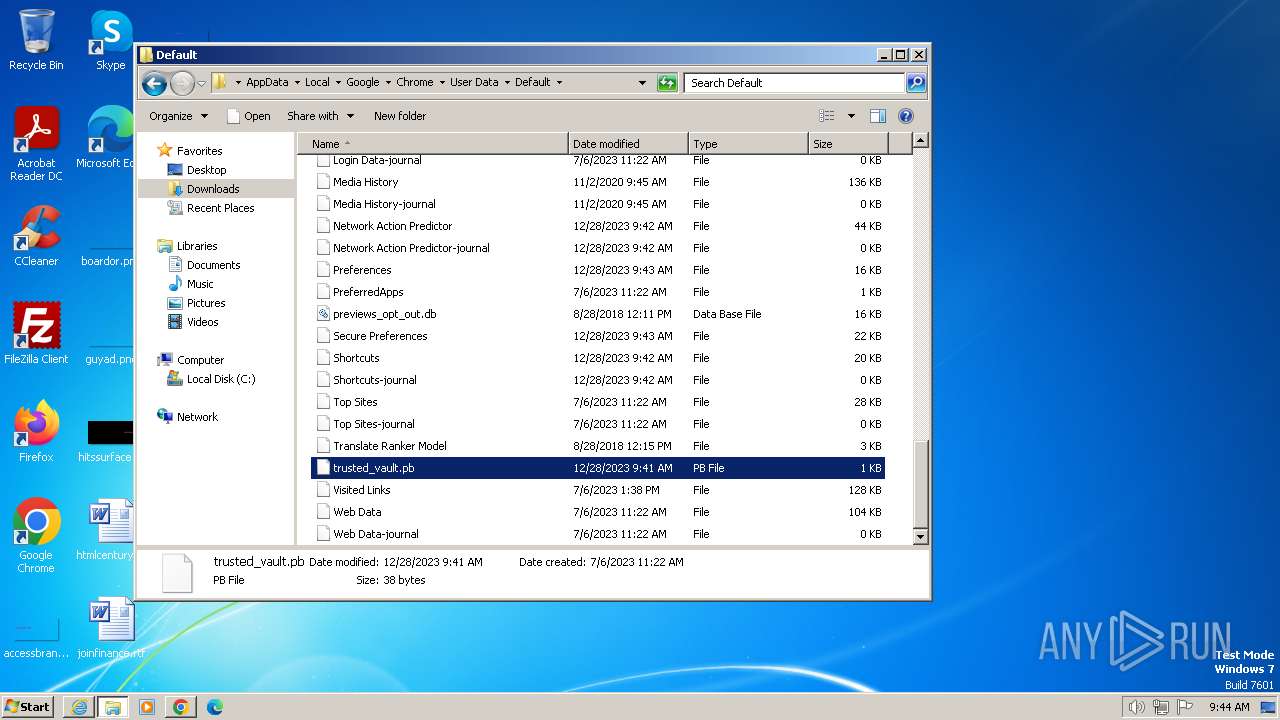Open Chrome from the taskbar
This screenshot has height=720, width=1280.
(180, 707)
